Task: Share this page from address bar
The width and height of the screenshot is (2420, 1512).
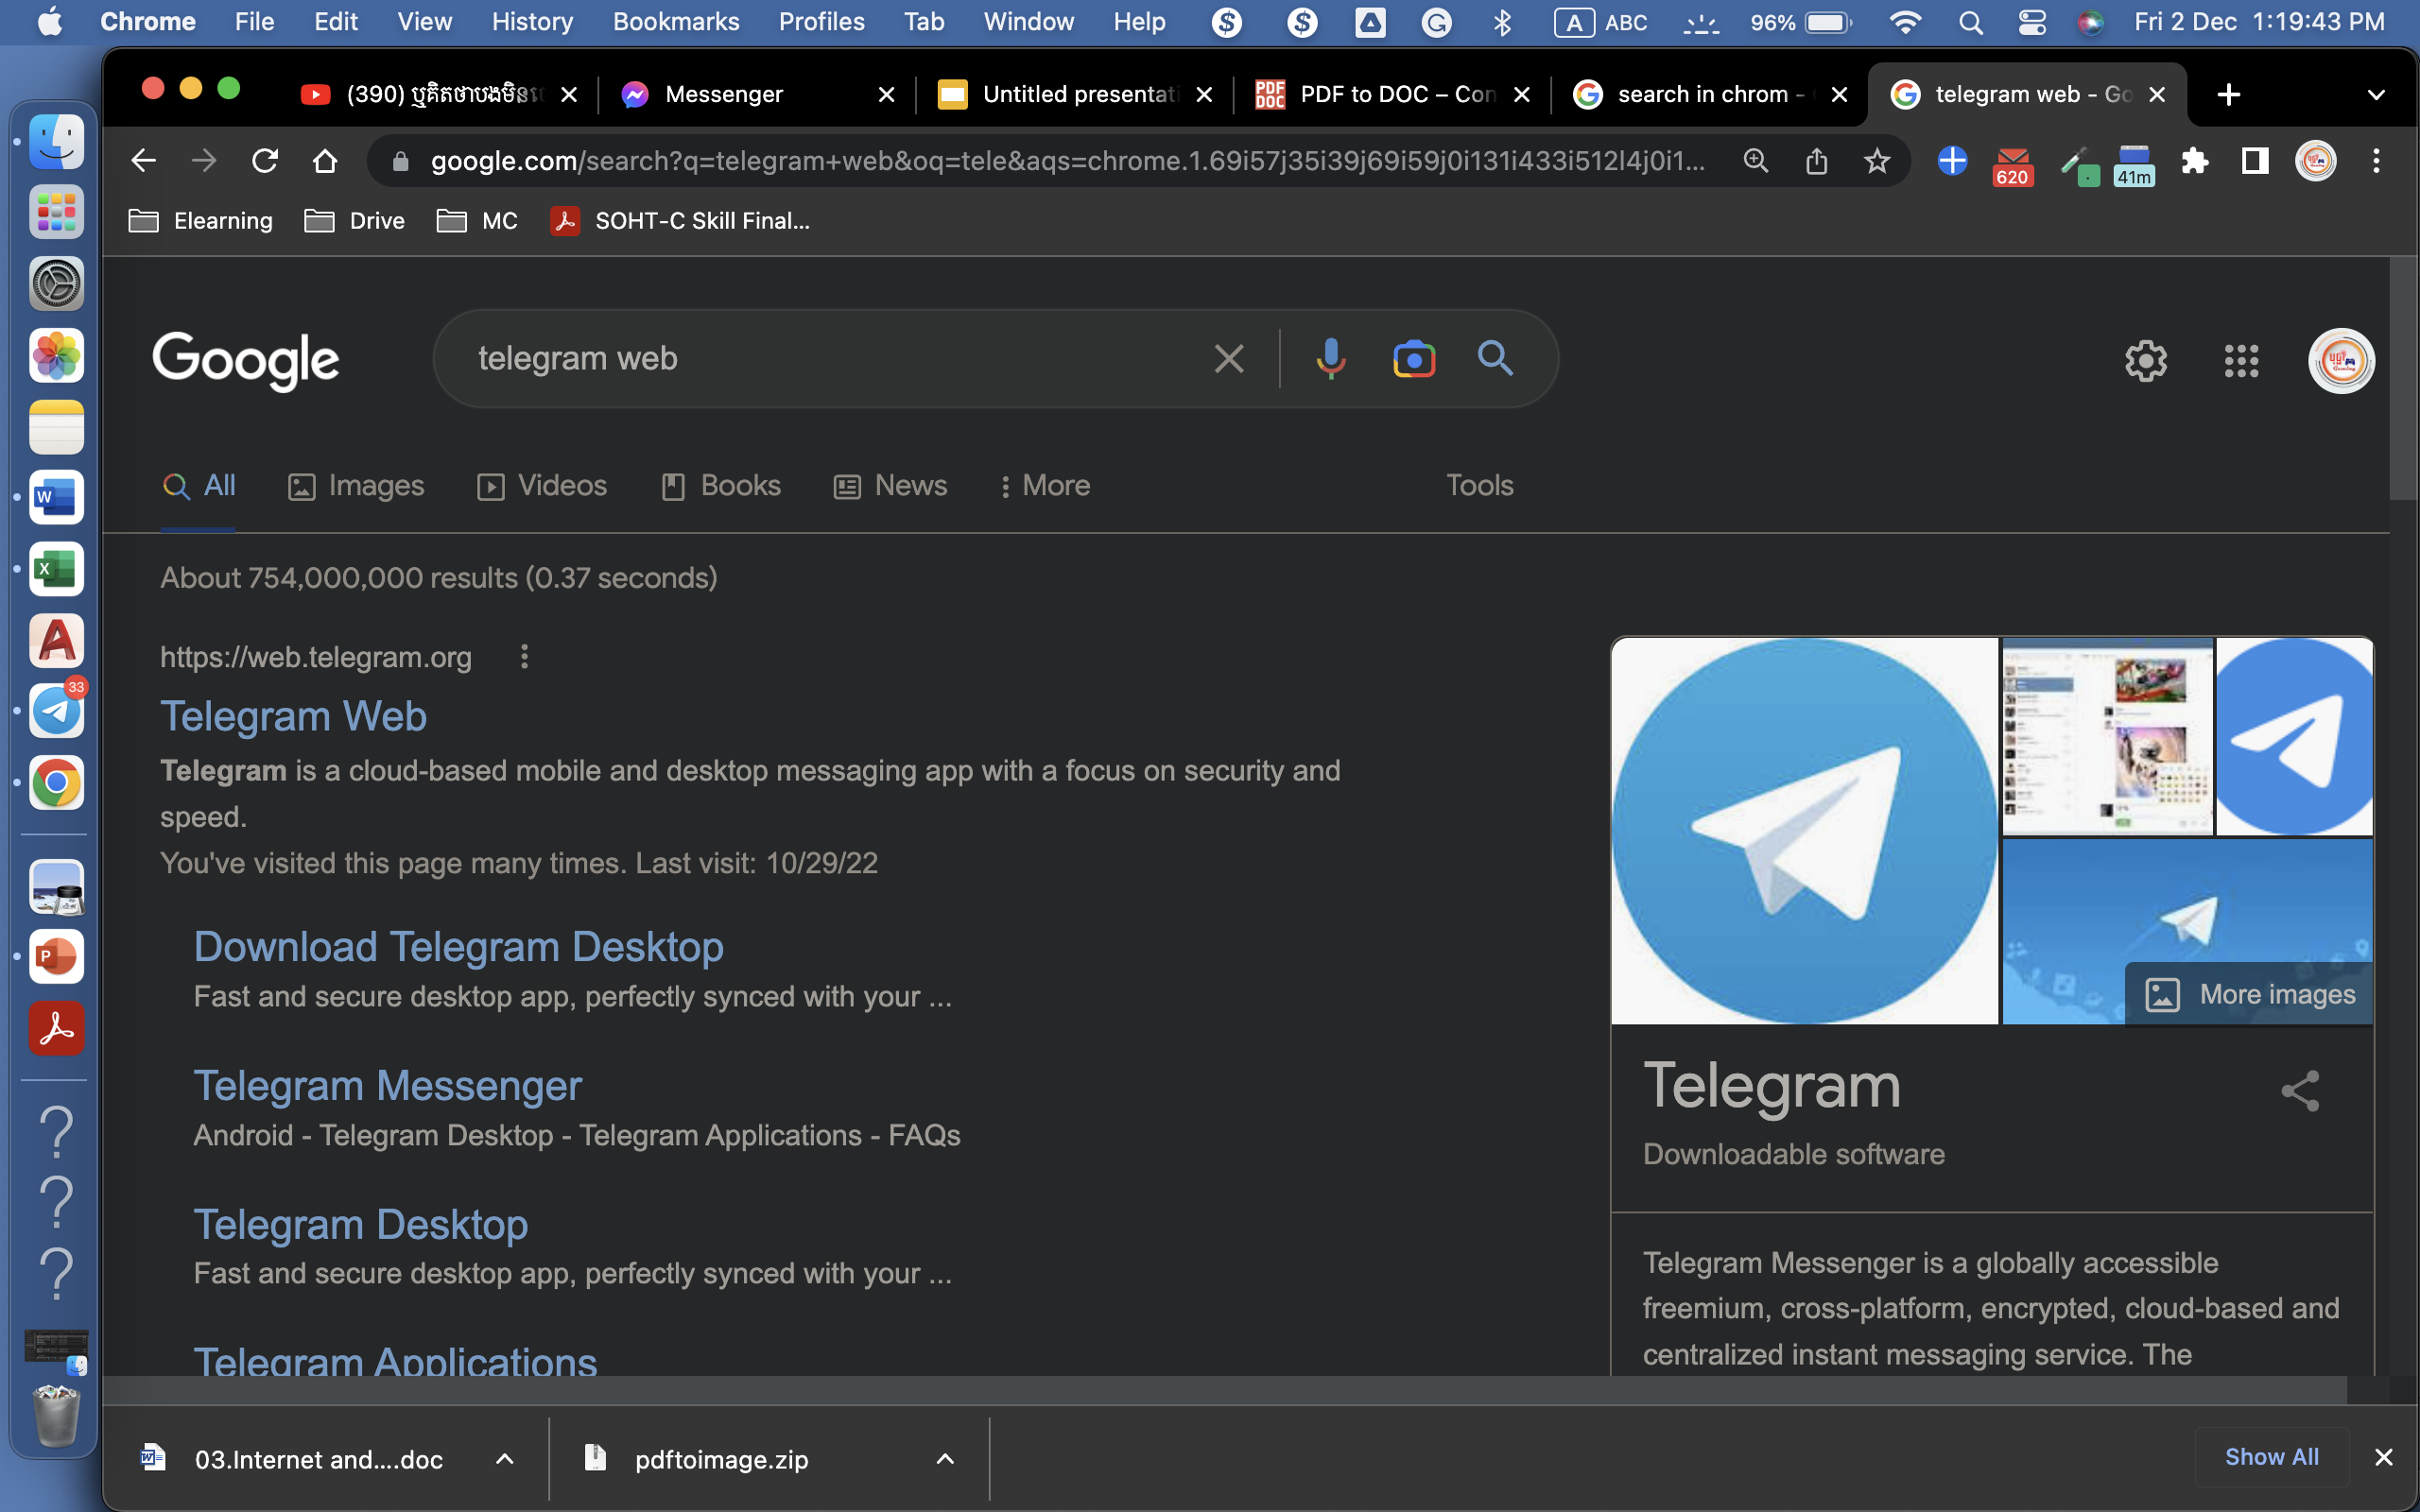Action: tap(1816, 161)
